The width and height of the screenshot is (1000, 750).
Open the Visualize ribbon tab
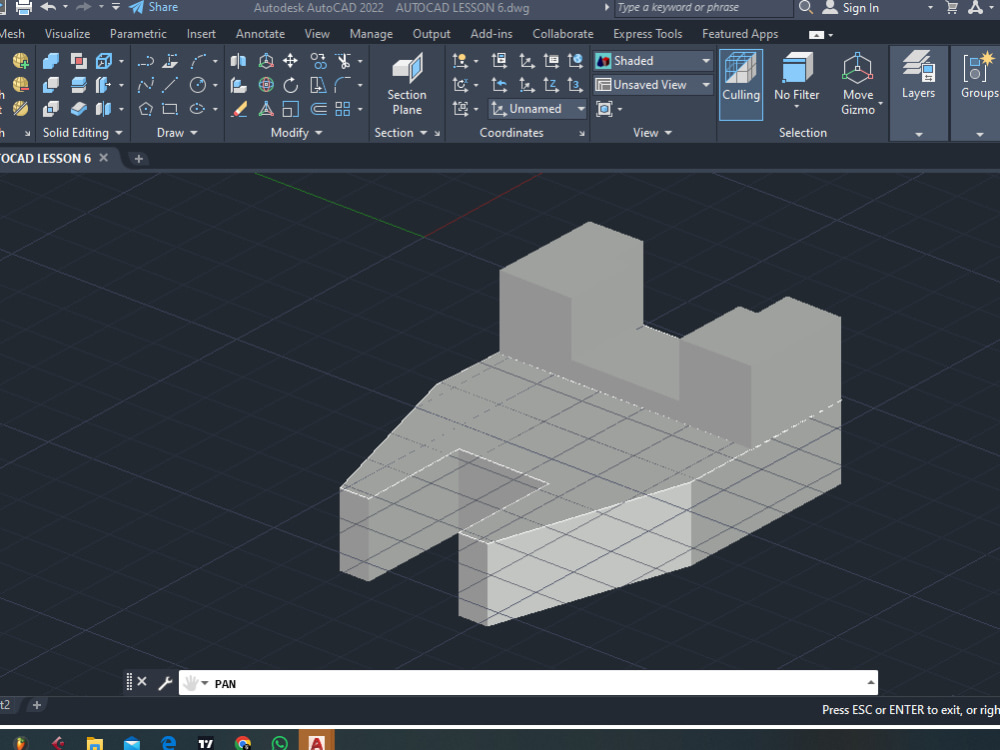coord(67,34)
